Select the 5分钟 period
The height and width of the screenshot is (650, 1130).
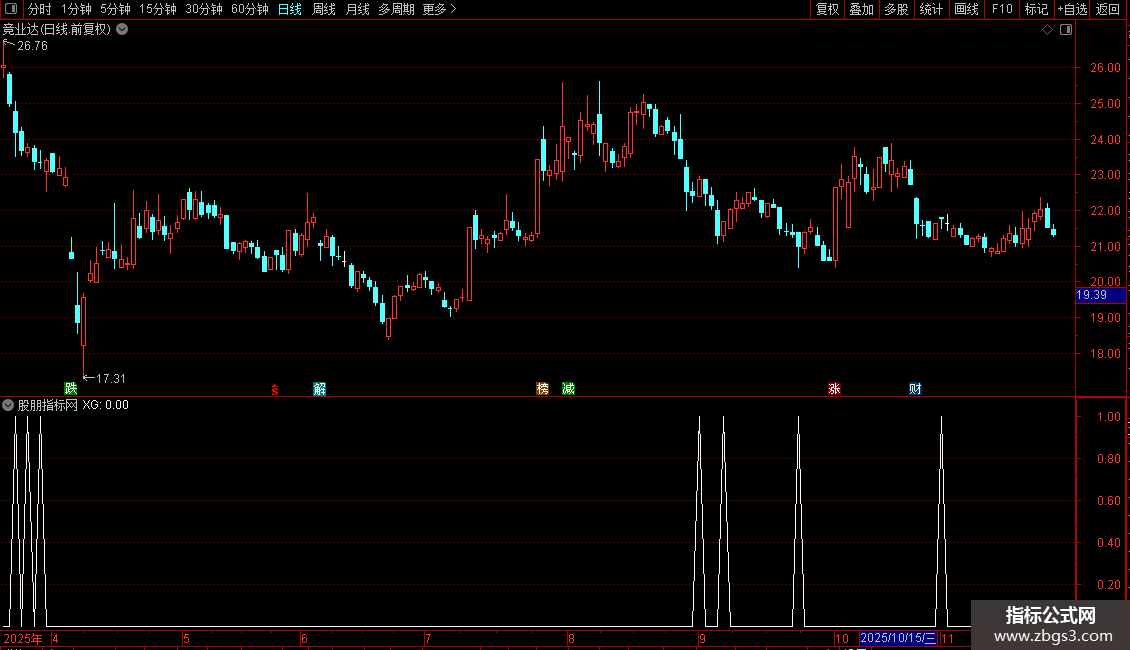click(115, 9)
